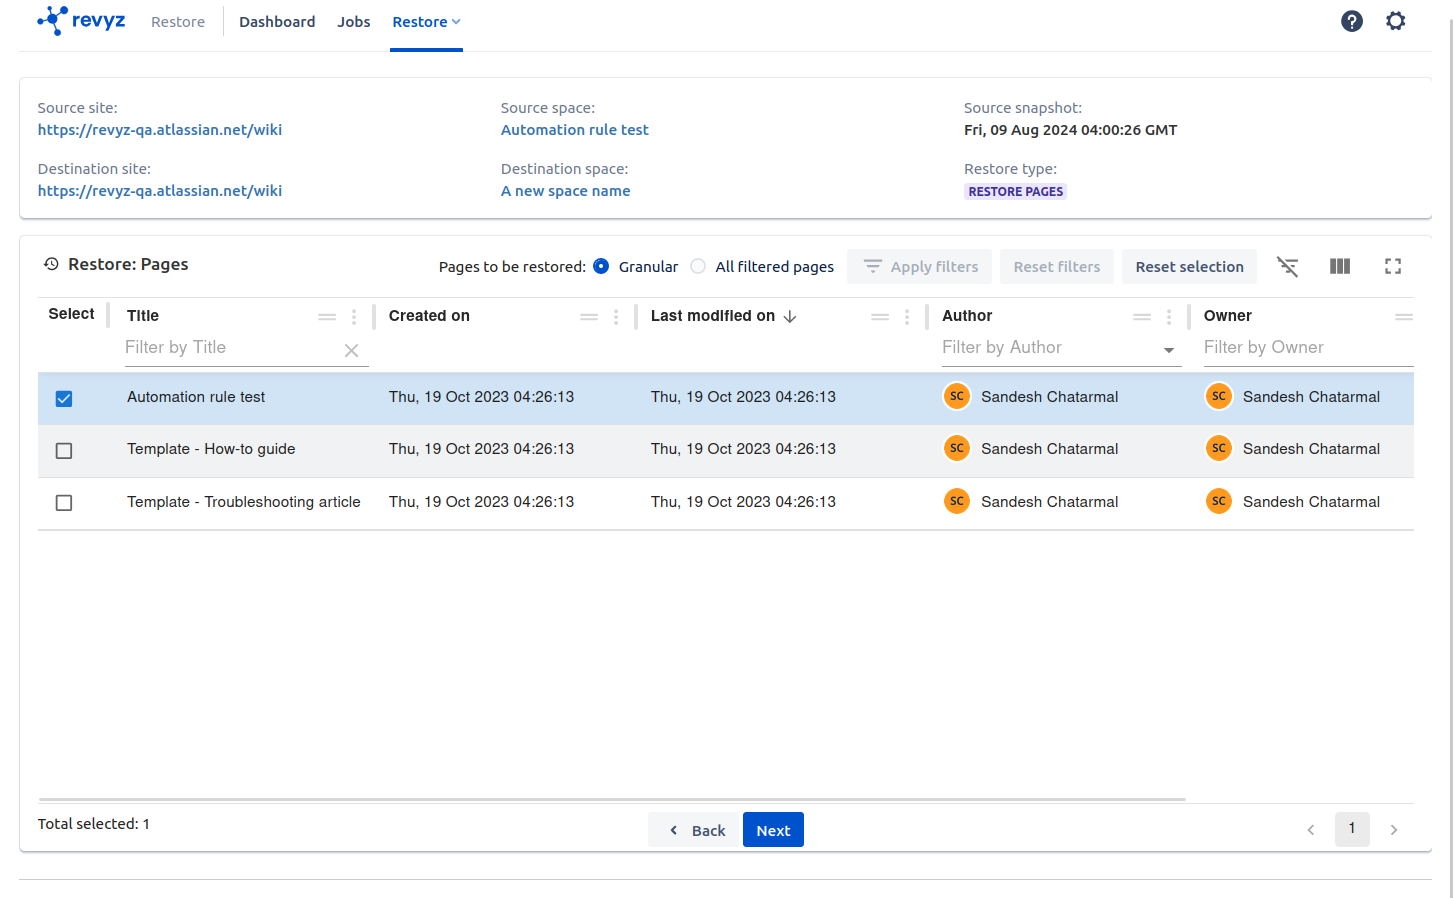
Task: Clear the Title filter with X icon
Action: click(351, 350)
